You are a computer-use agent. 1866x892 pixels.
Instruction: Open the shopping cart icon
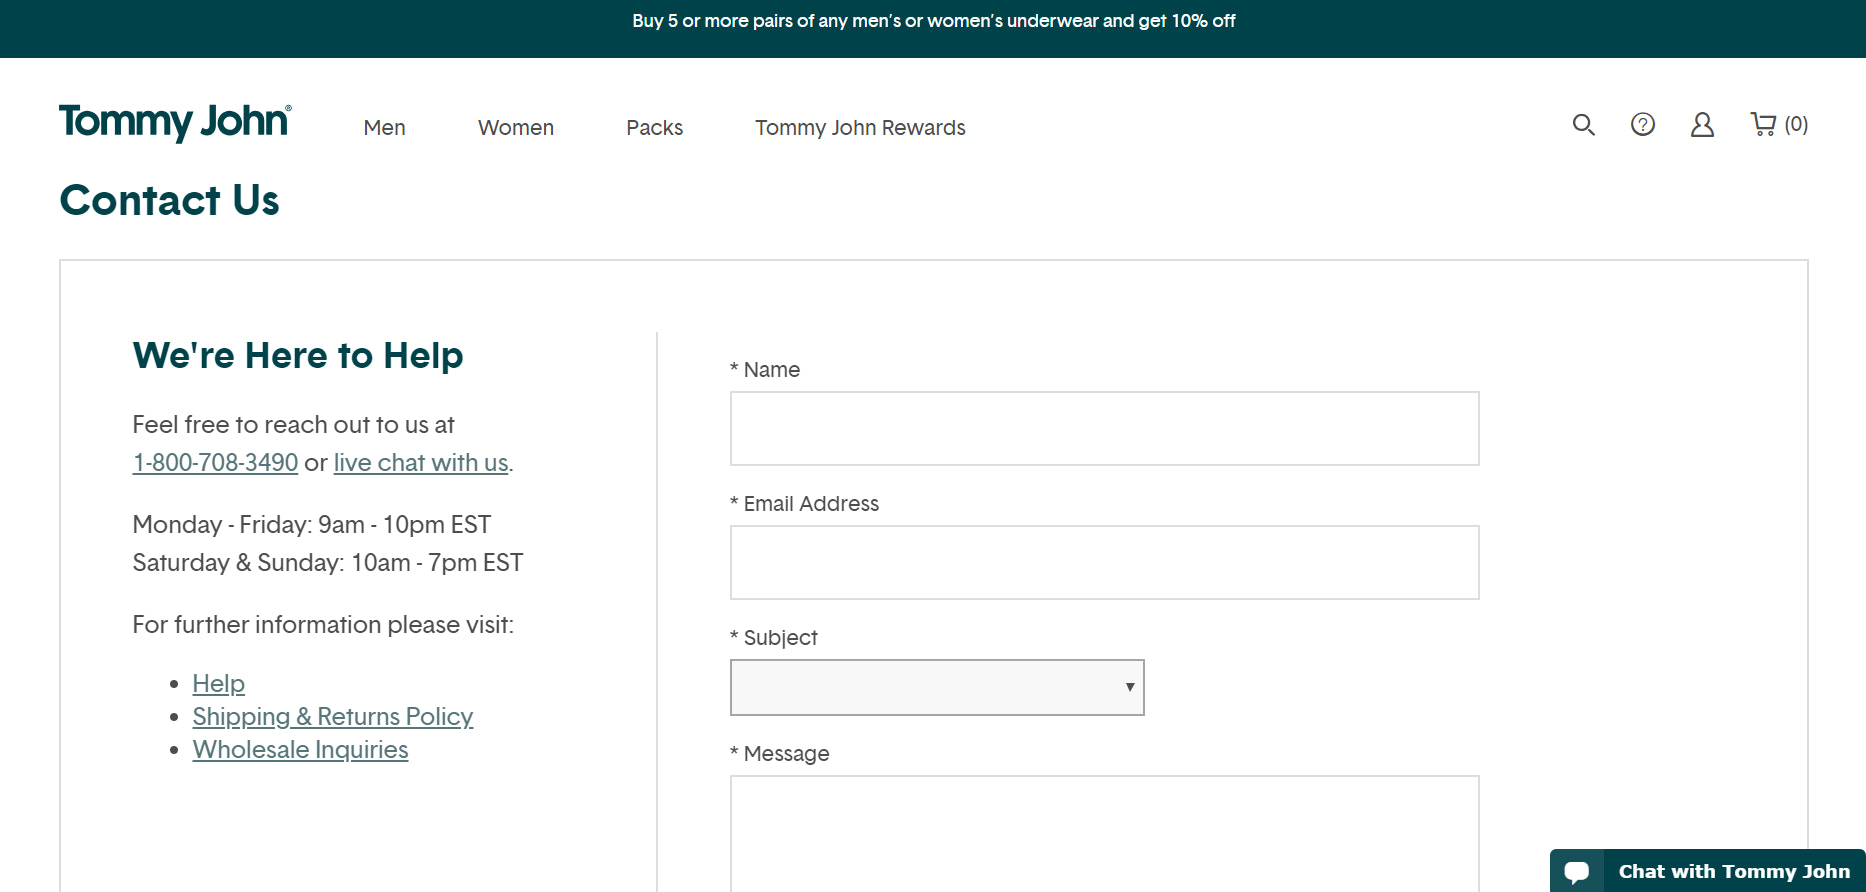point(1764,124)
